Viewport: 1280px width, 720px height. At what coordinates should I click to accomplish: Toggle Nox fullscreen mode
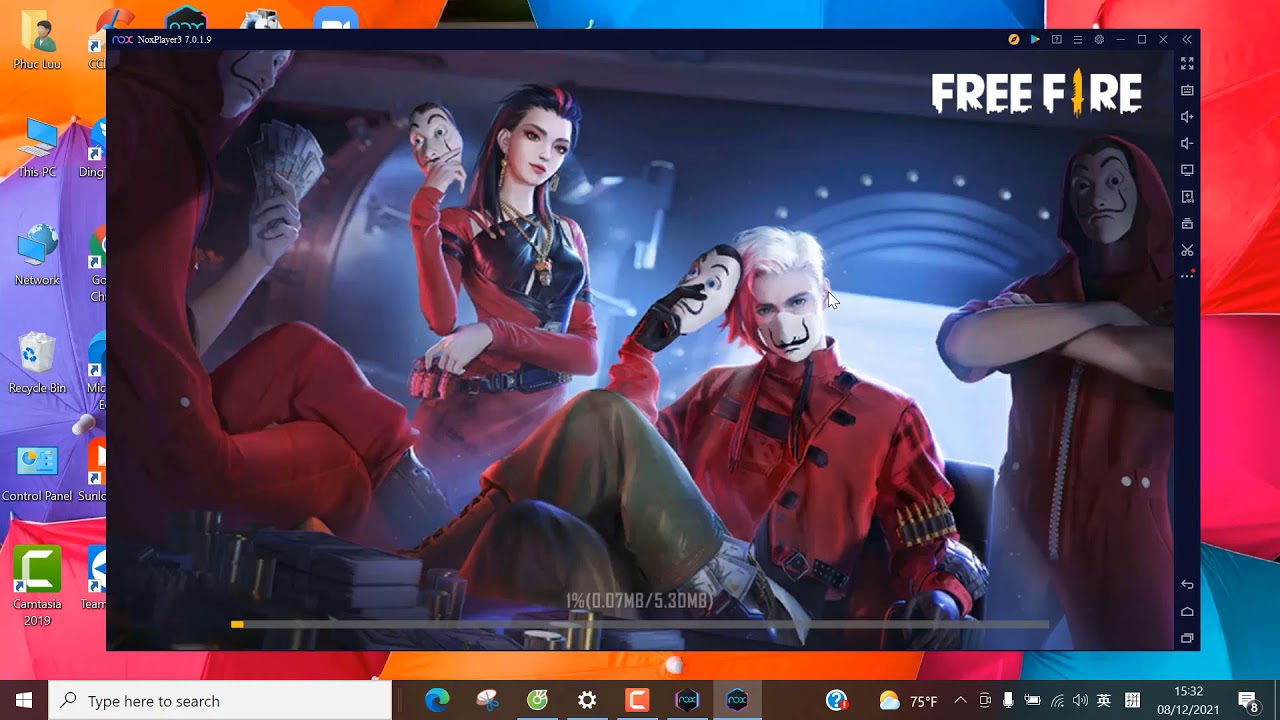tap(1187, 63)
